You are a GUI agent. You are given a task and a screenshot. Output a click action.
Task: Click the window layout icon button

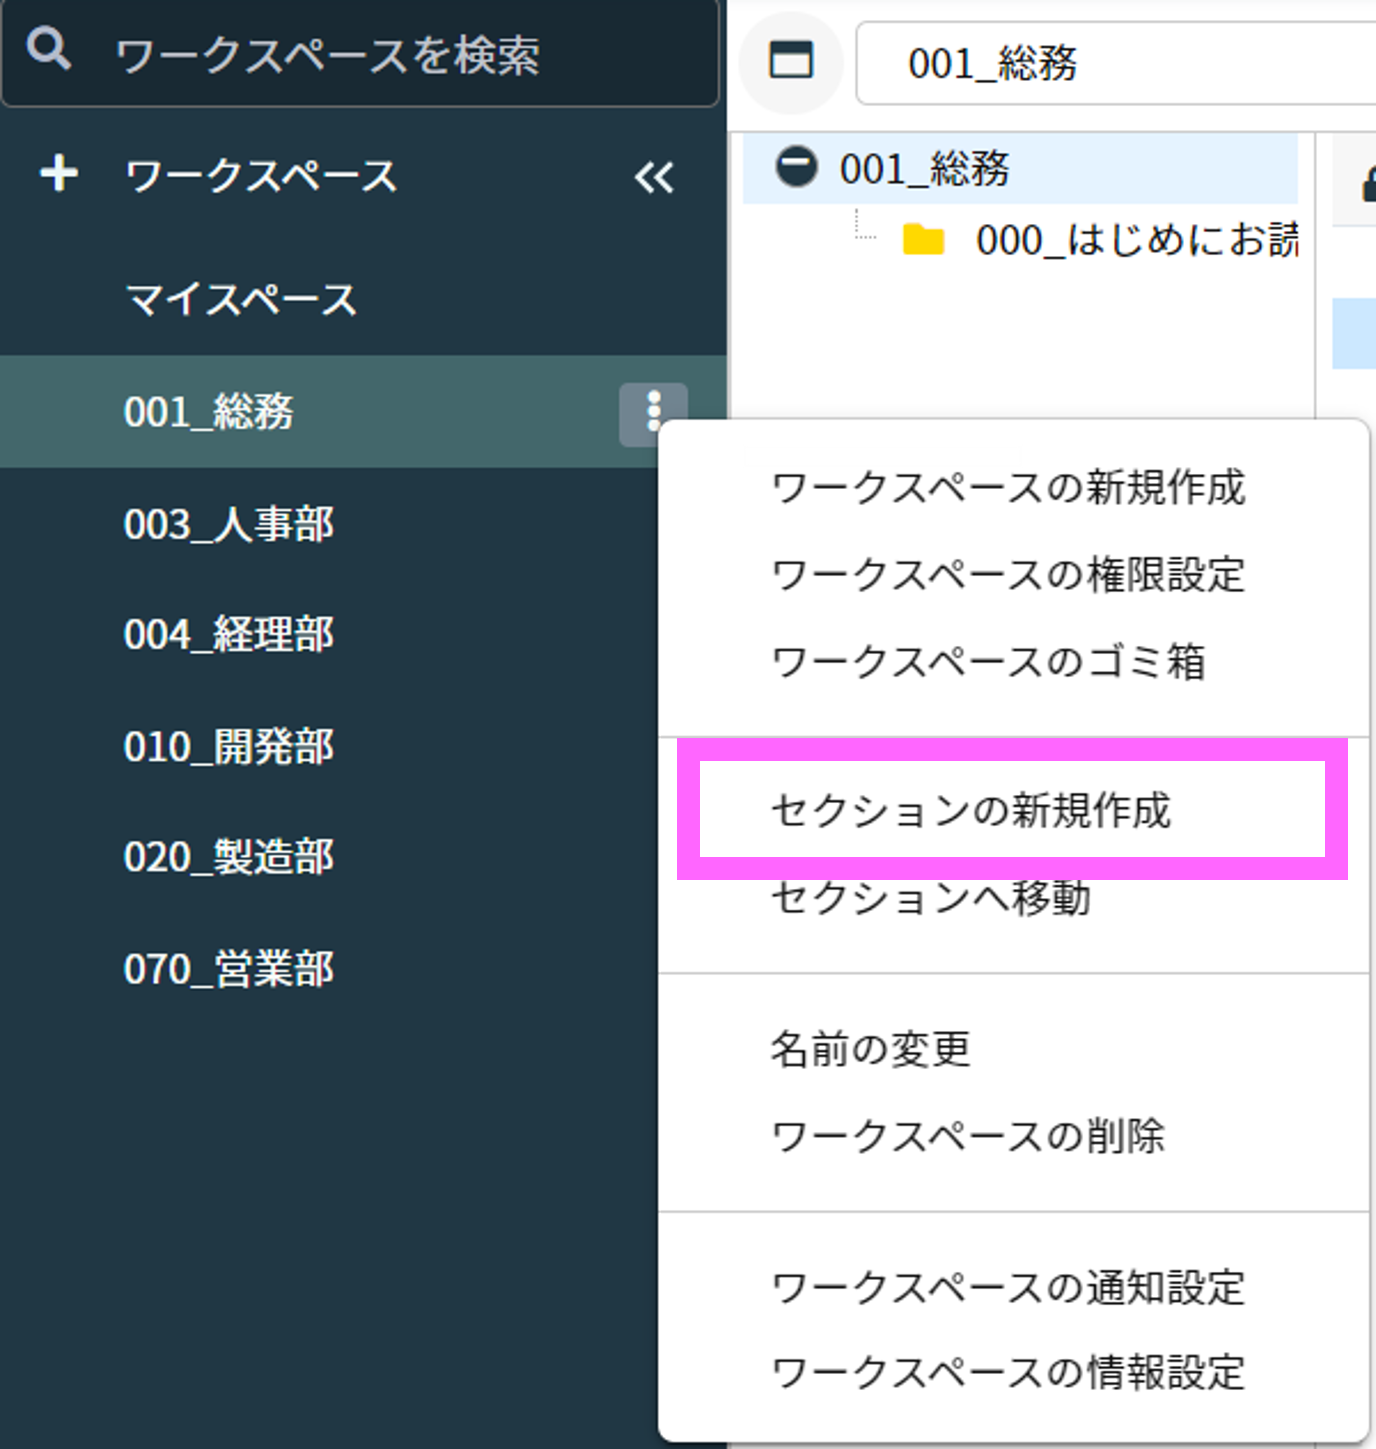coord(790,62)
